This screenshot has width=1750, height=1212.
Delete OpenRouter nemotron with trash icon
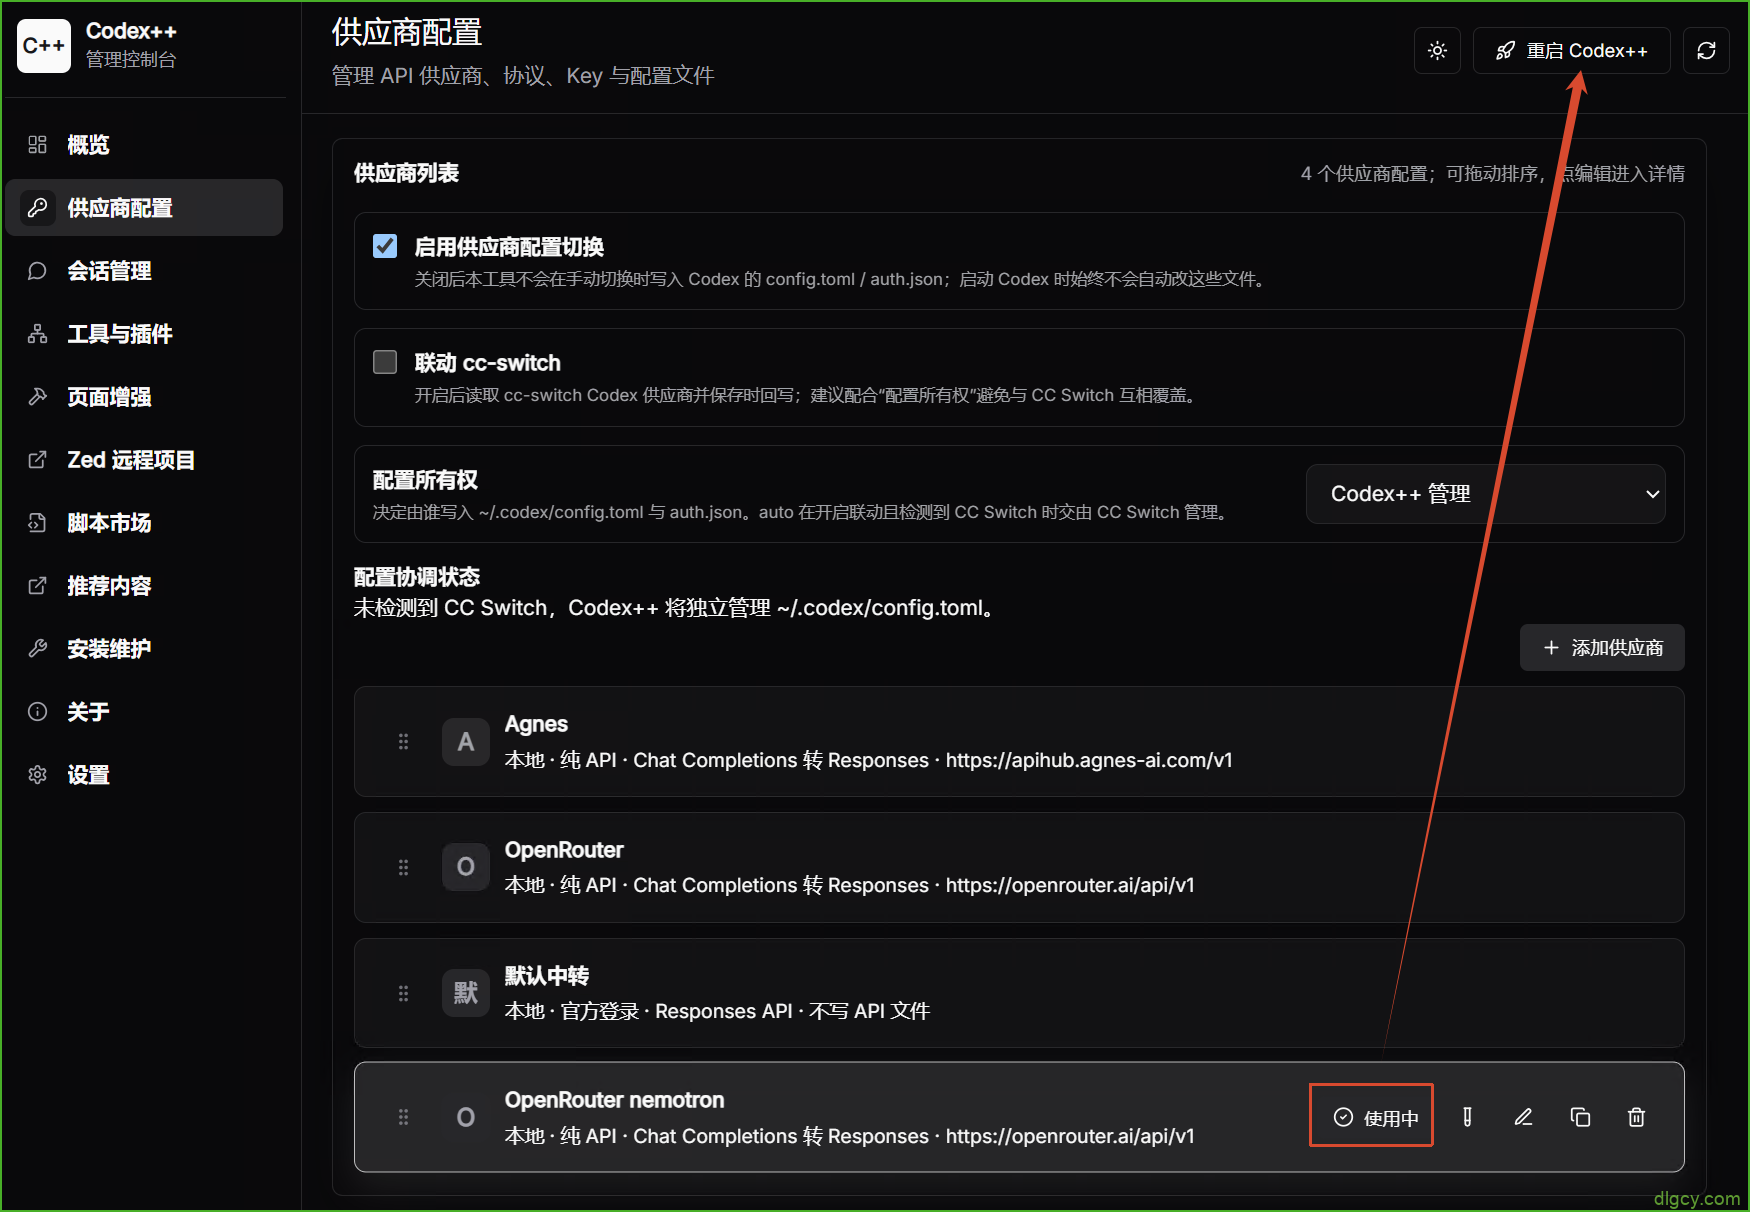[x=1636, y=1117]
